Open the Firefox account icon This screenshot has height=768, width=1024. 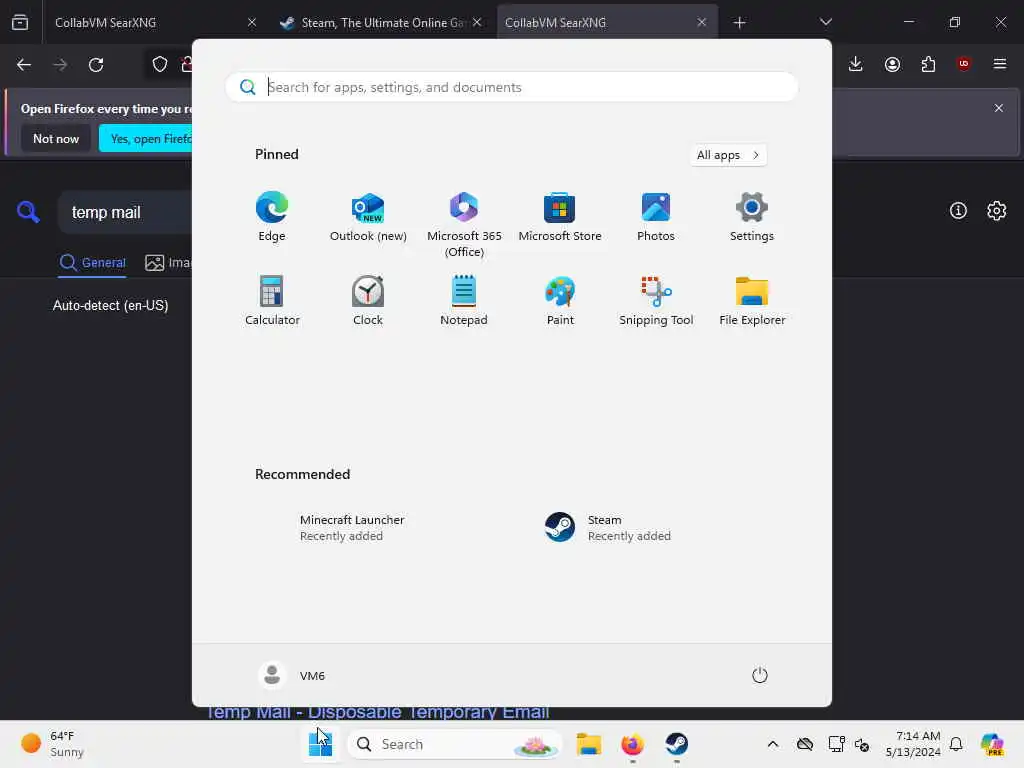(x=892, y=64)
